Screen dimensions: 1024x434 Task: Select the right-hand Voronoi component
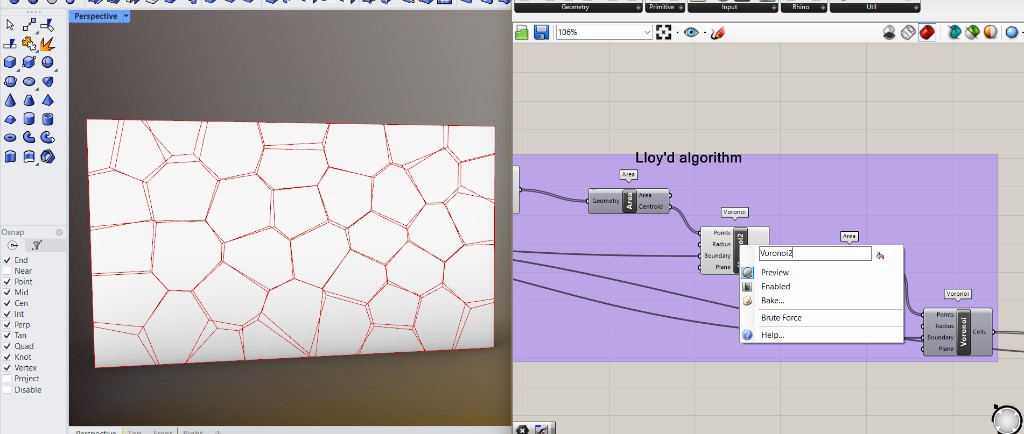click(x=957, y=332)
